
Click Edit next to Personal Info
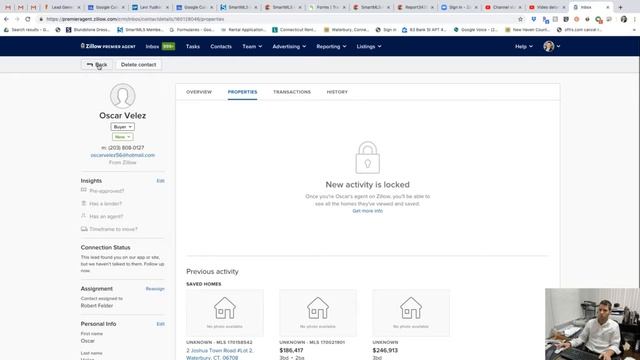[160, 324]
